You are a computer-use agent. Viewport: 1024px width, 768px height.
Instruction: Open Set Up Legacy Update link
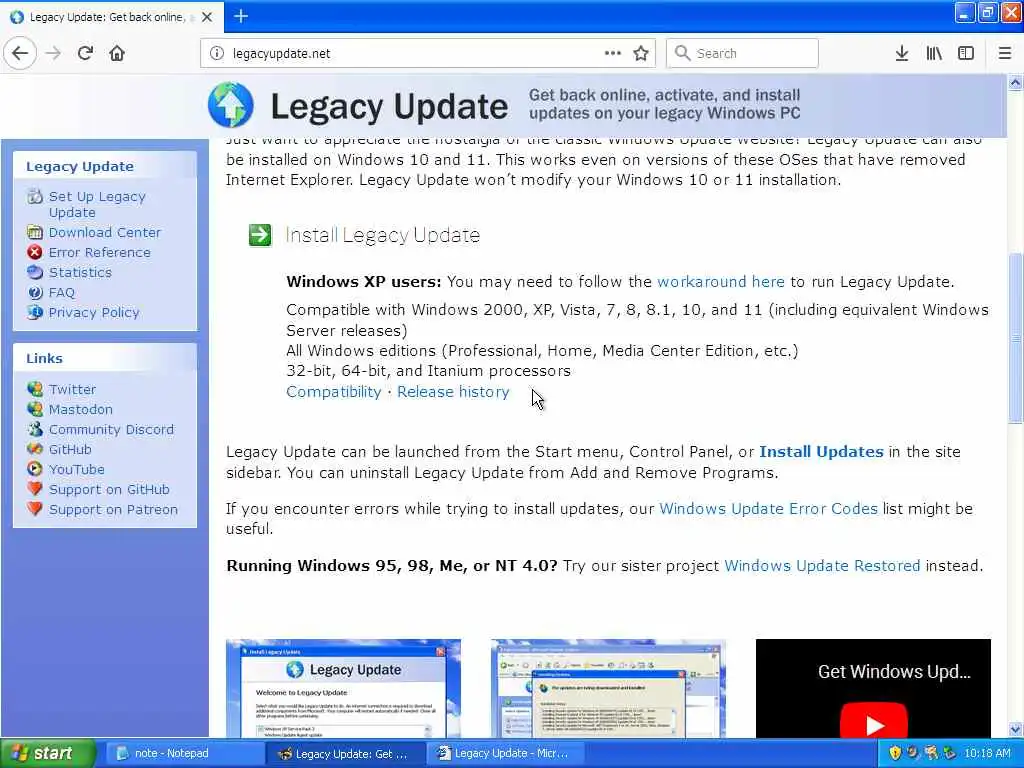(97, 204)
